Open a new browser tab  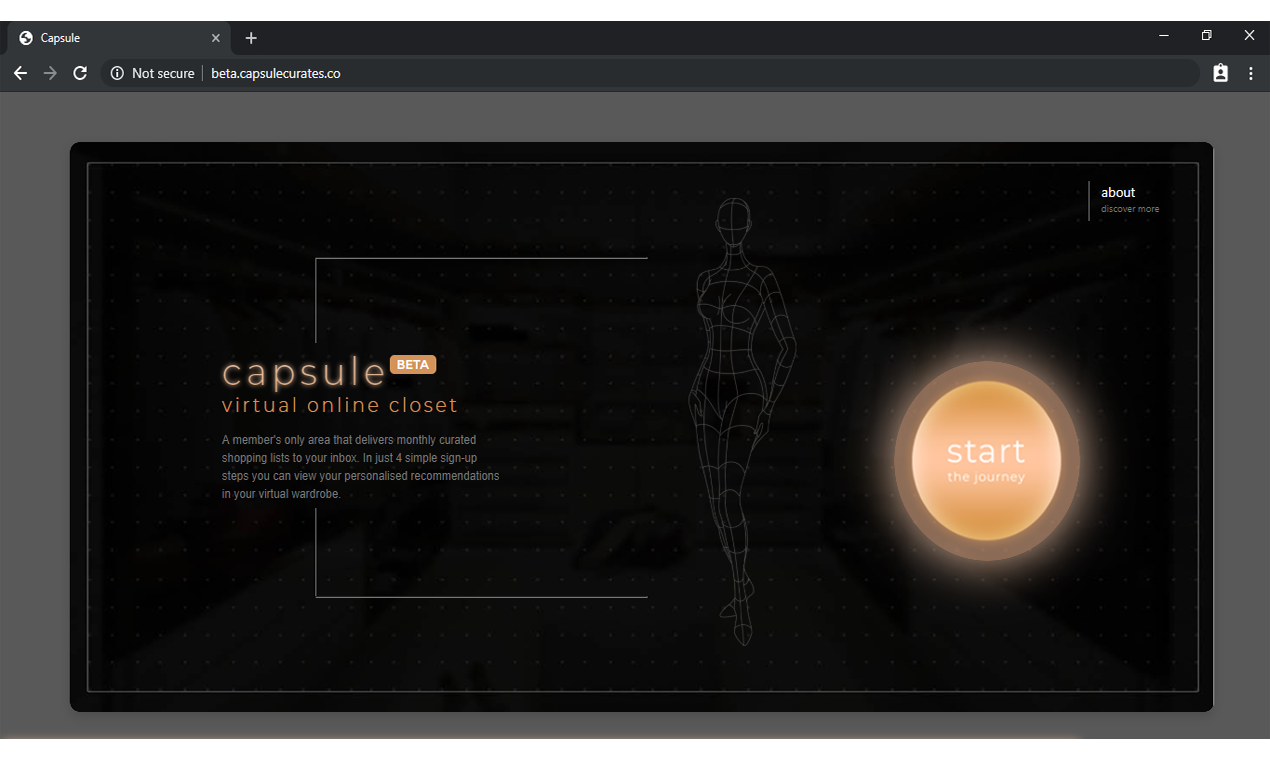click(x=250, y=38)
